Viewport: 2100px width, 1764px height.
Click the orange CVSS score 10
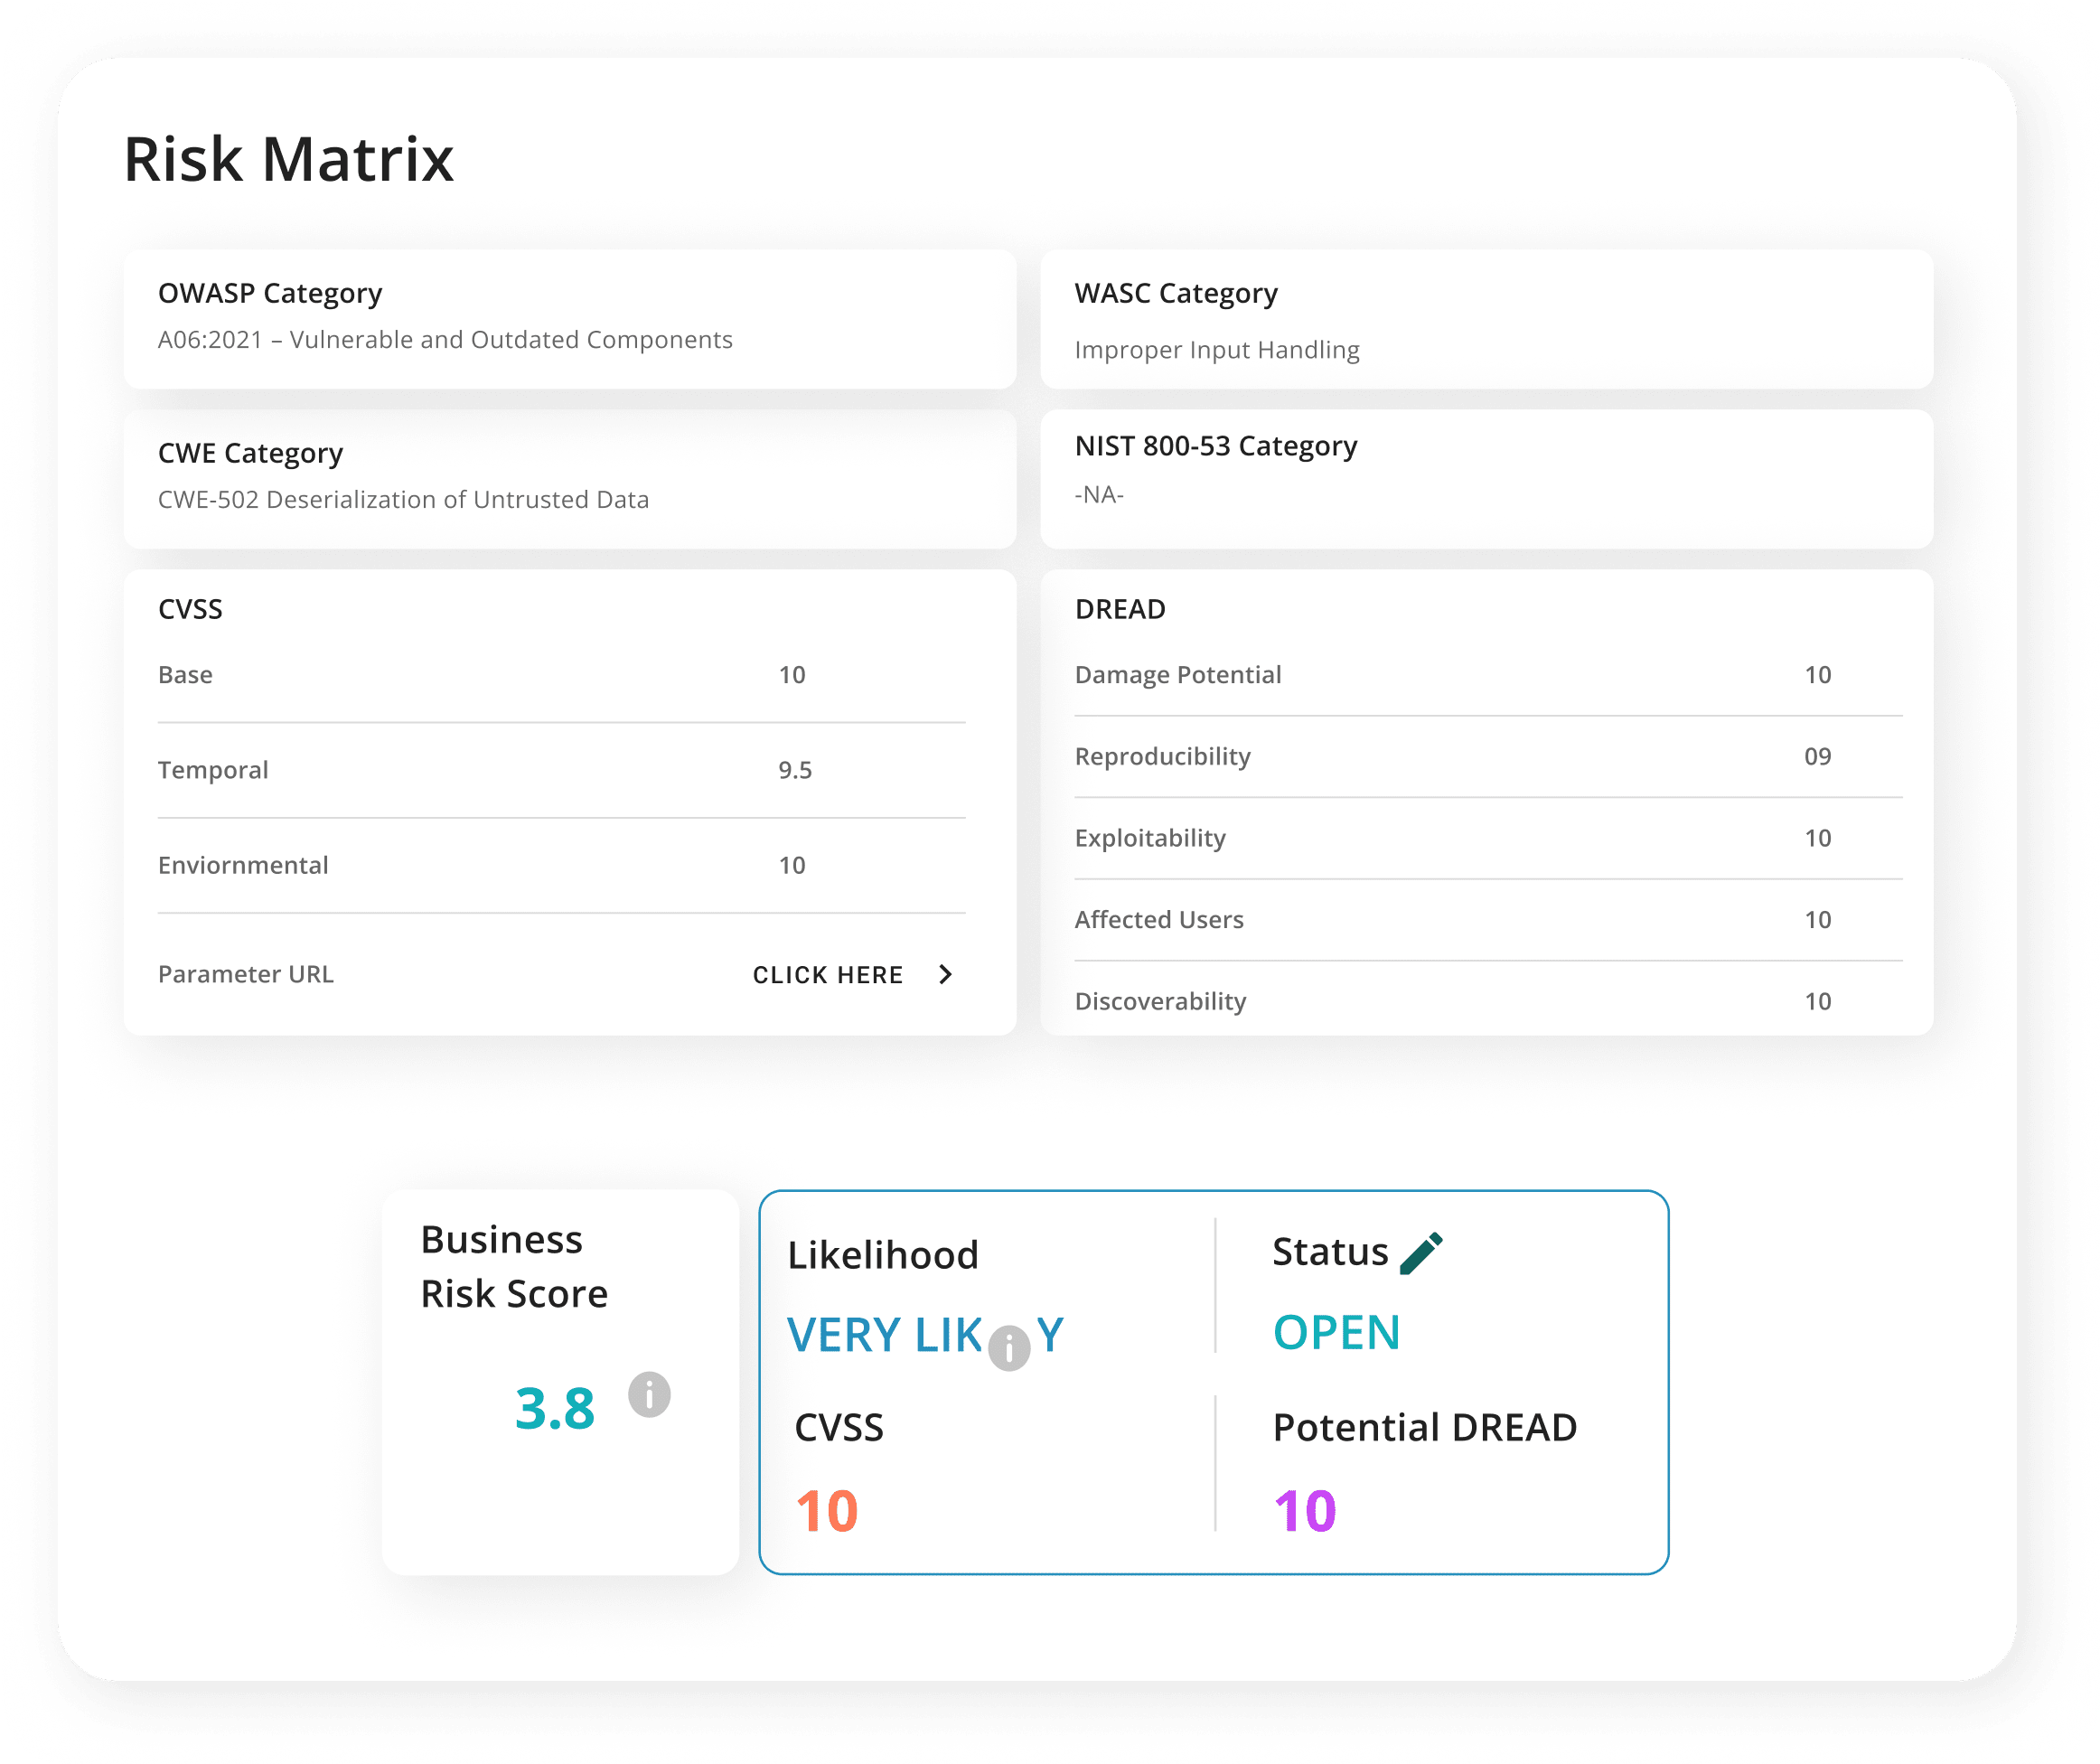click(827, 1511)
